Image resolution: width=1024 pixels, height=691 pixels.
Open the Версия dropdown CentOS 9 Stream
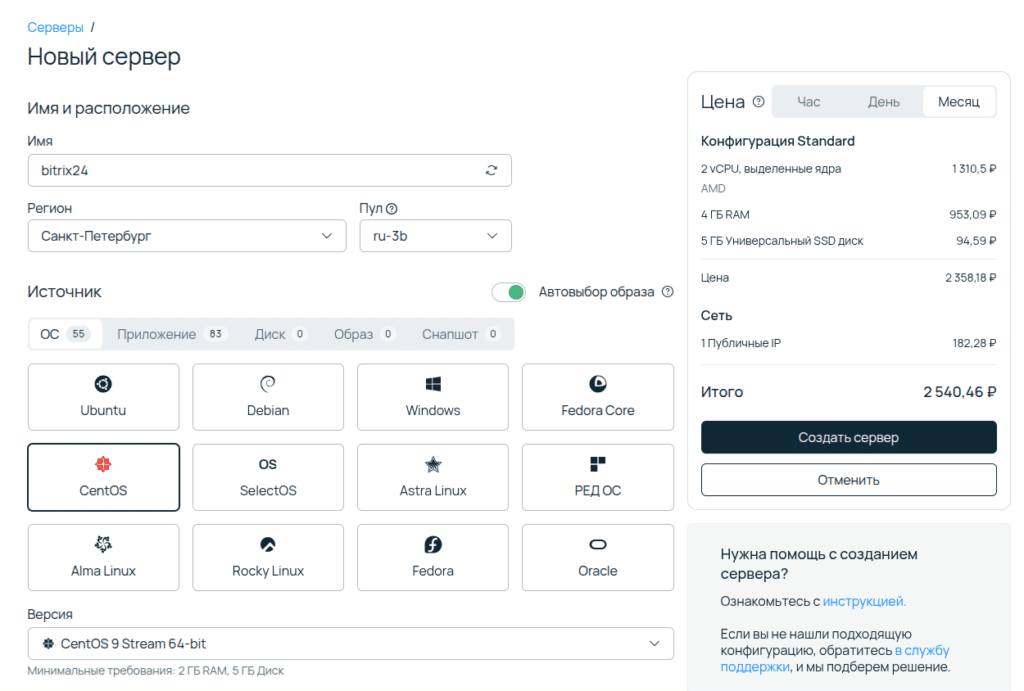tap(350, 644)
